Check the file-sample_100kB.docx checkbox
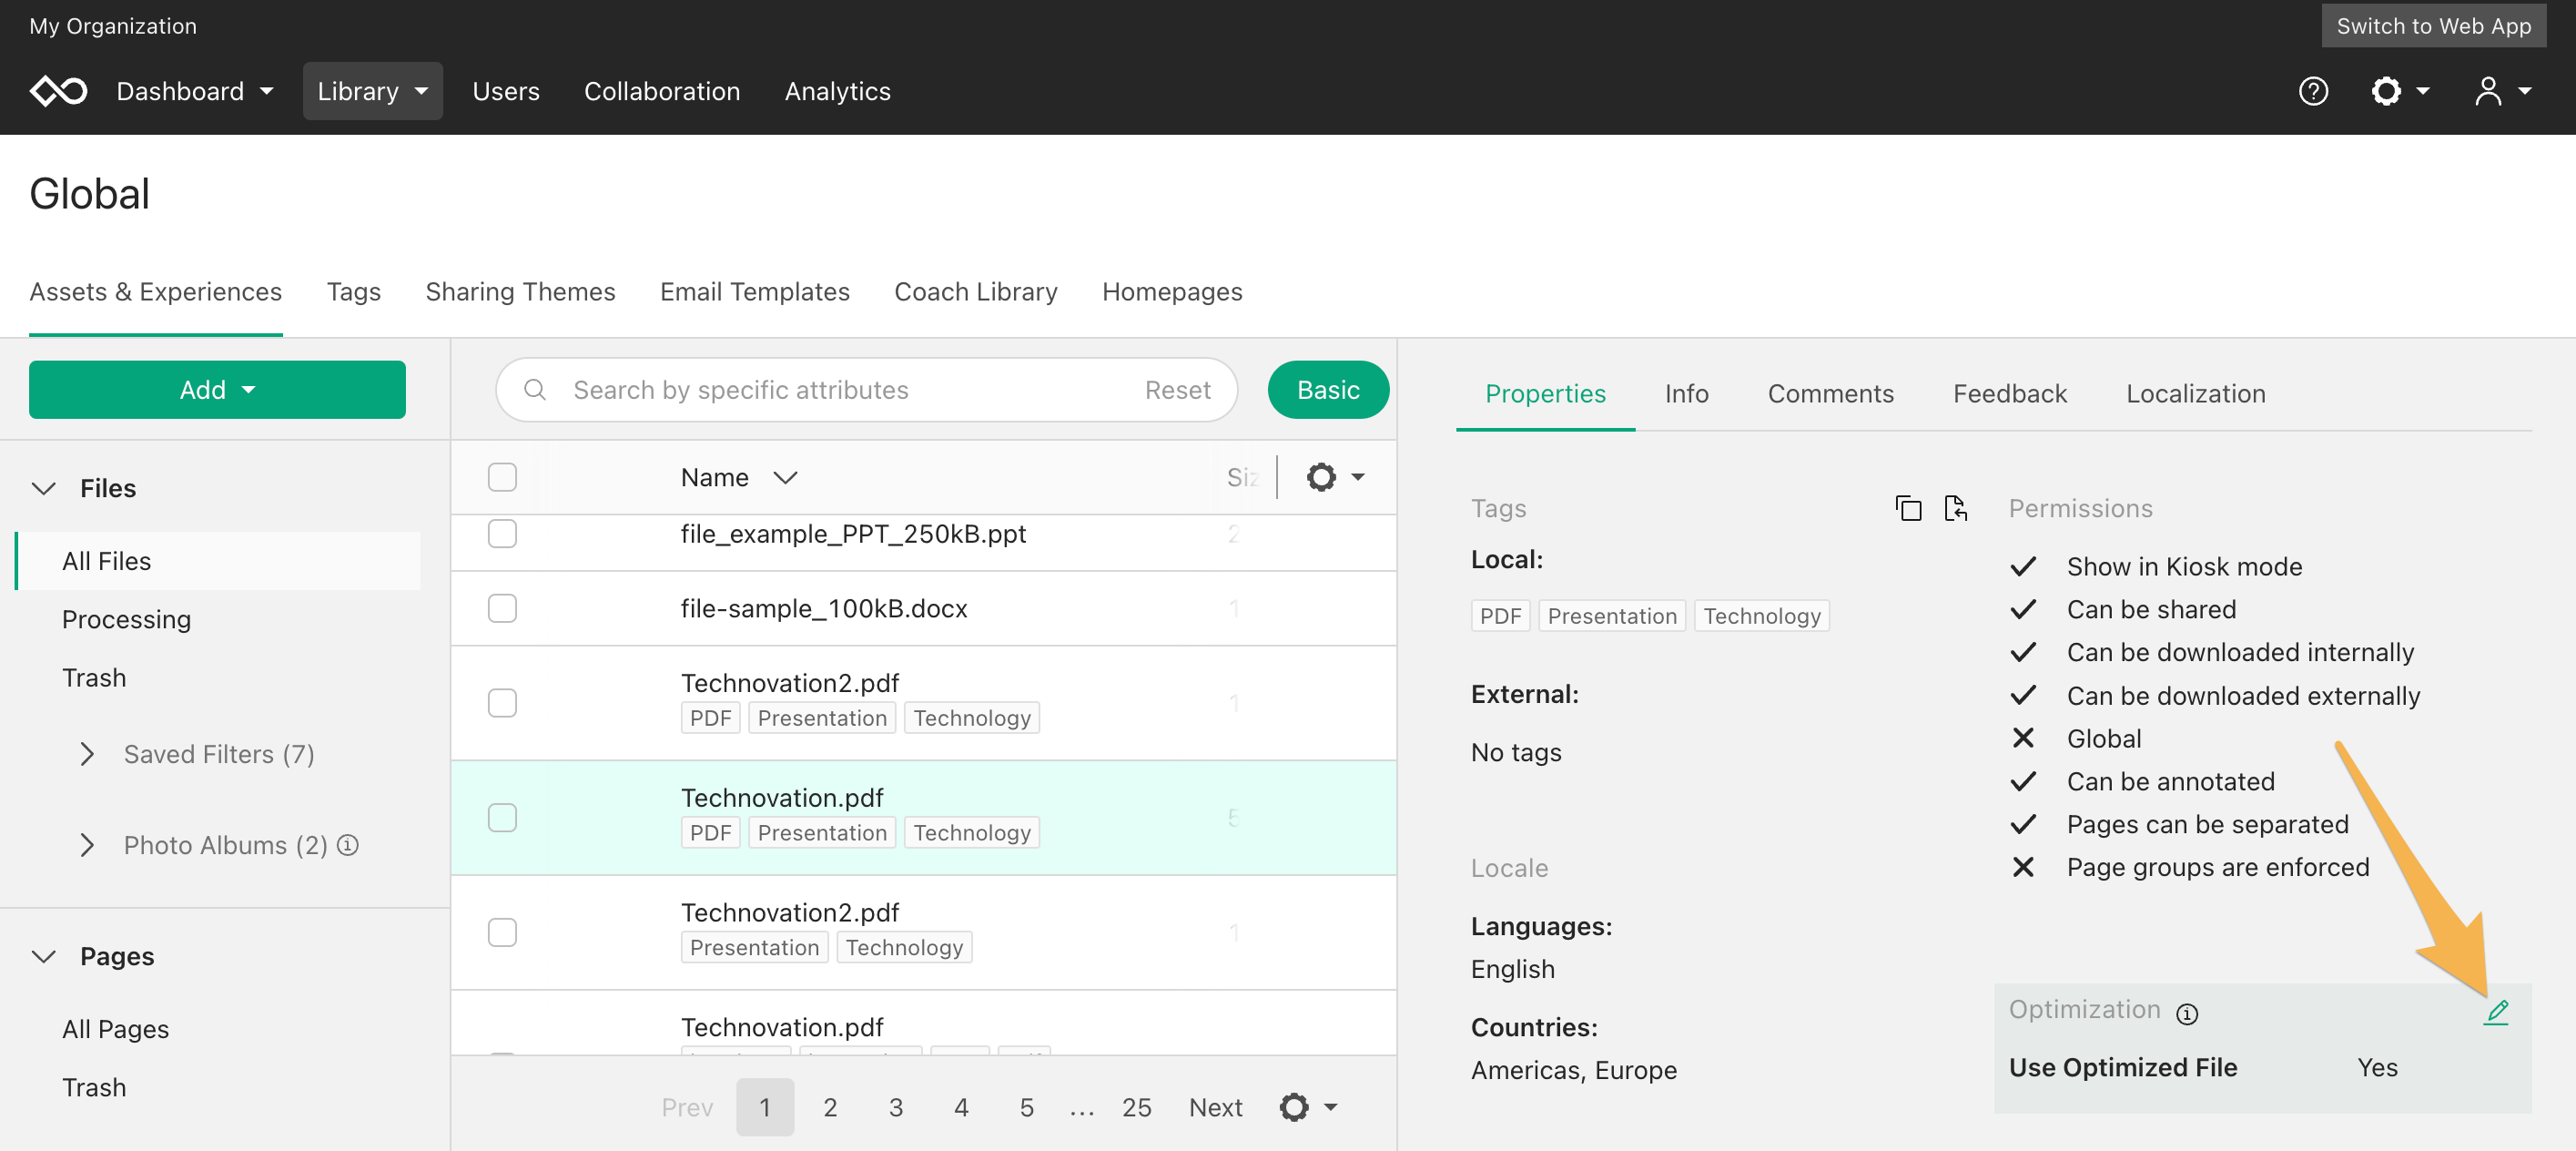The width and height of the screenshot is (2576, 1151). [x=502, y=608]
